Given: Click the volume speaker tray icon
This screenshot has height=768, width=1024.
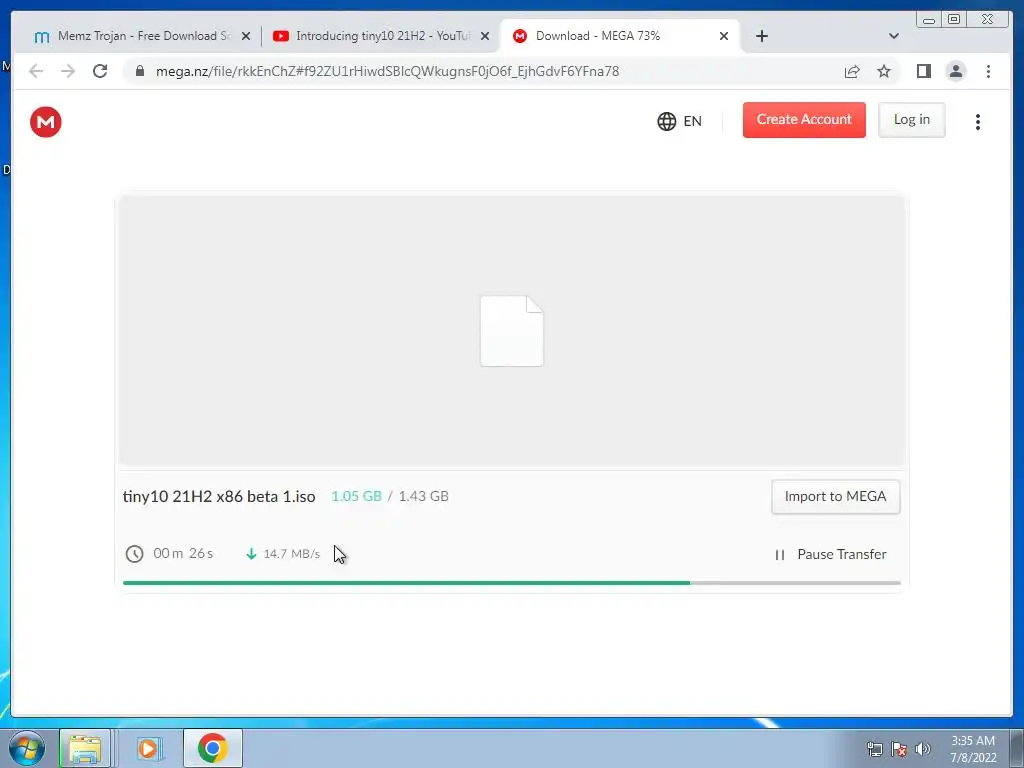Looking at the screenshot, I should [x=923, y=749].
